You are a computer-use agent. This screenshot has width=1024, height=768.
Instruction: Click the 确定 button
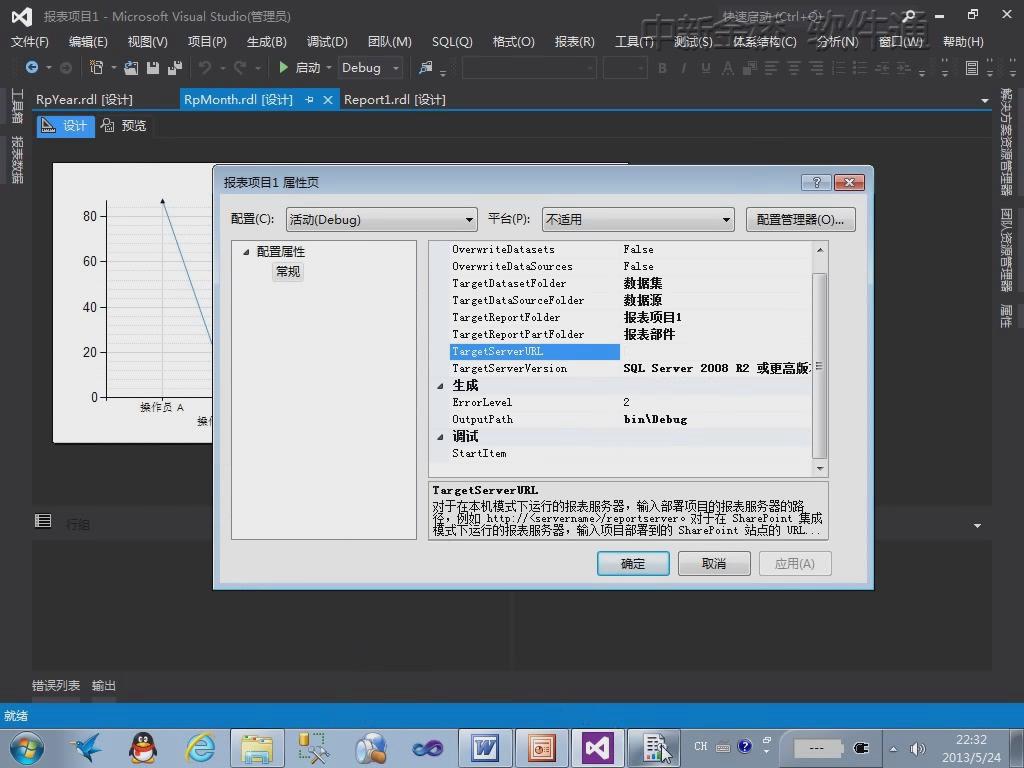[x=633, y=563]
